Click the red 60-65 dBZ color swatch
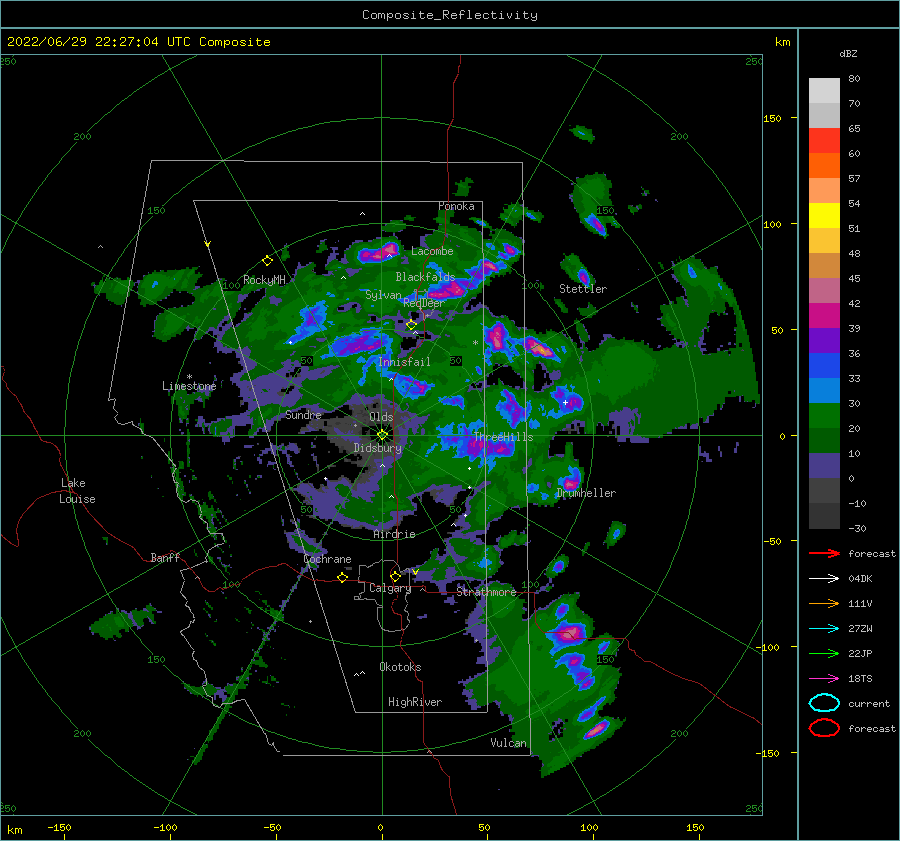 824,141
